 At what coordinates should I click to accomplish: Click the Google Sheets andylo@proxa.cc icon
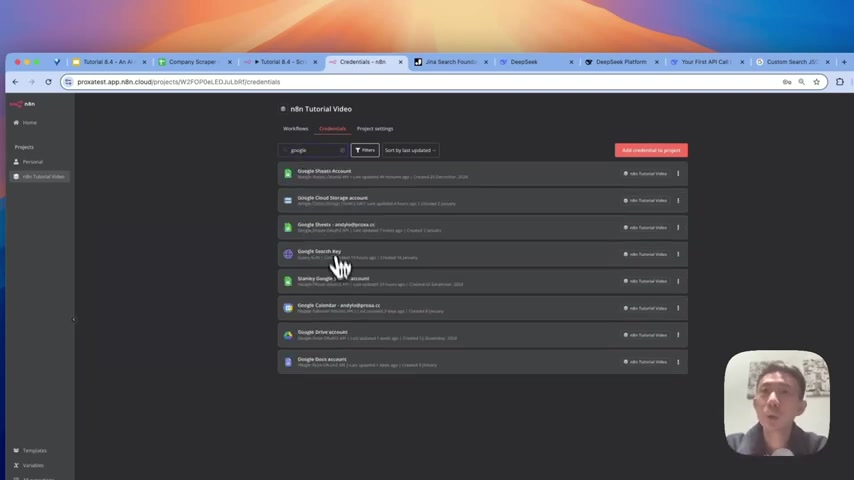click(288, 227)
